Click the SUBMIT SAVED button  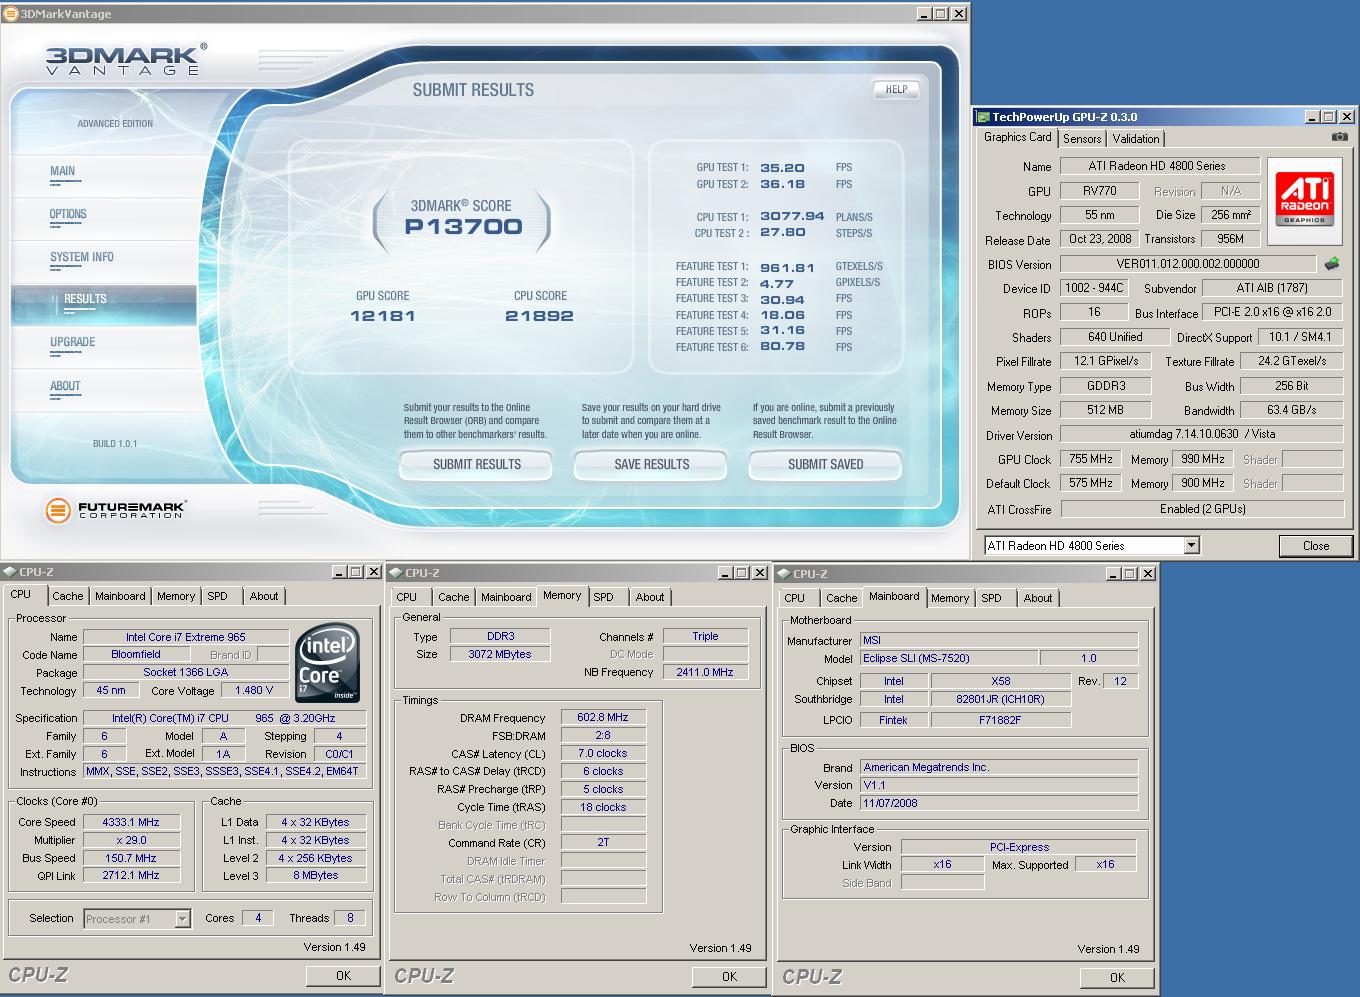tap(825, 464)
